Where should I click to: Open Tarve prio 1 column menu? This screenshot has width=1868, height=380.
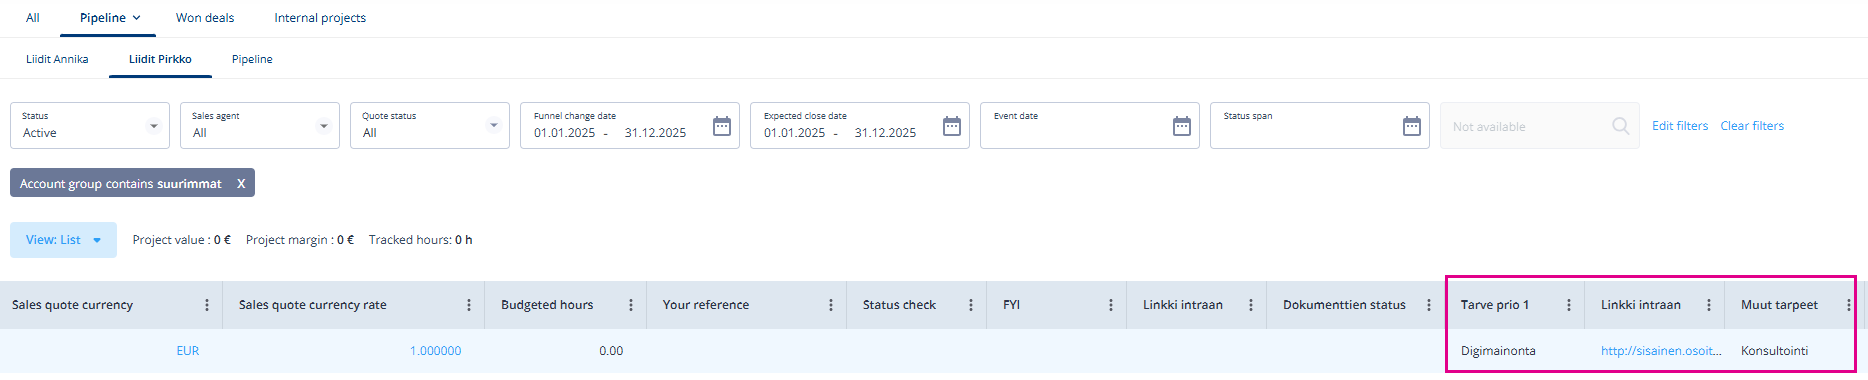[1569, 305]
